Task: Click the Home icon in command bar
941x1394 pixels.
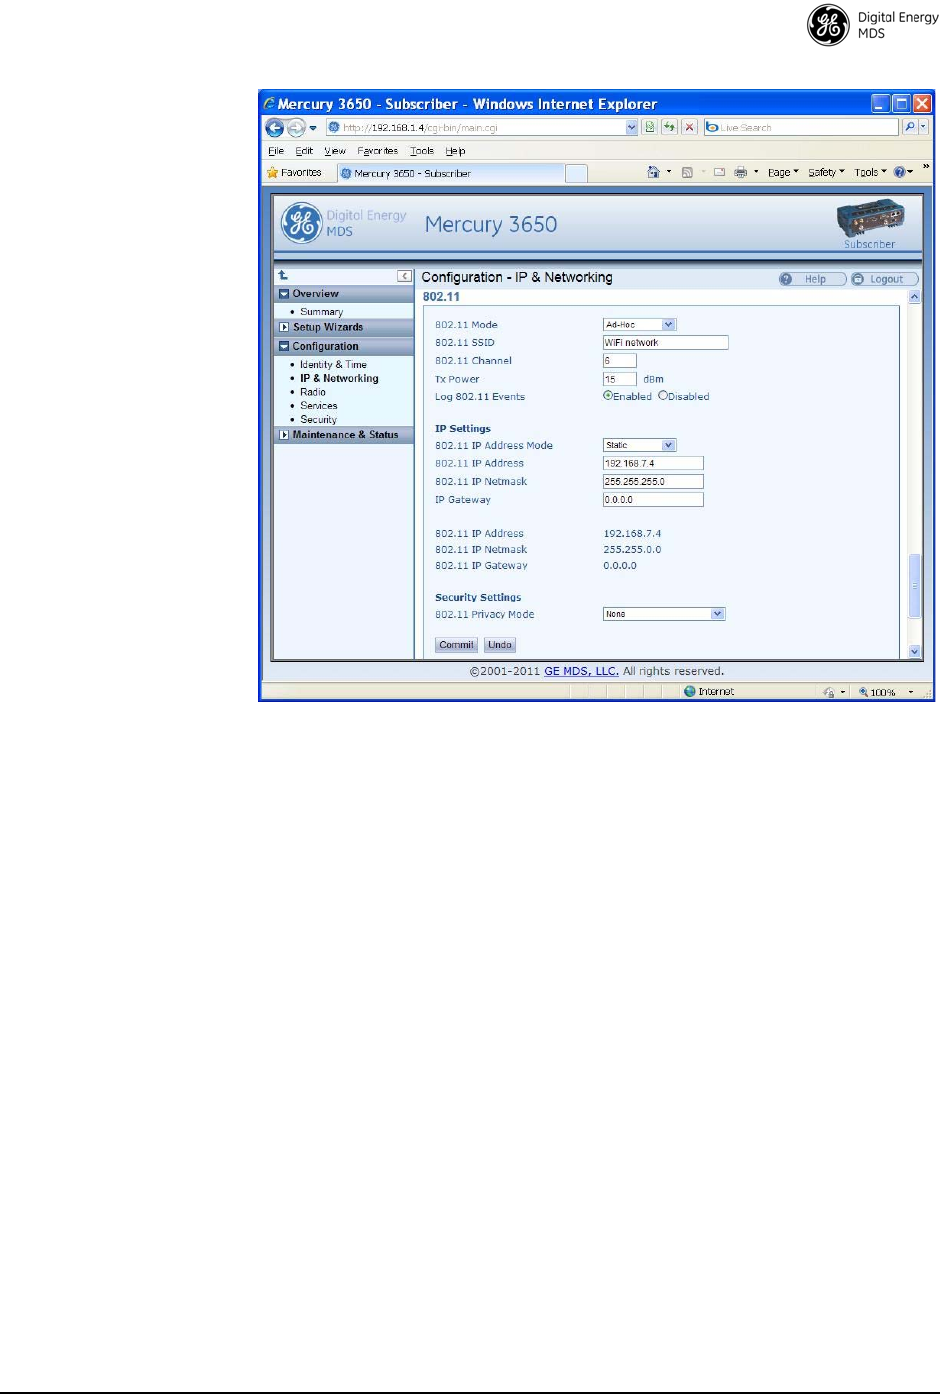Action: 654,172
